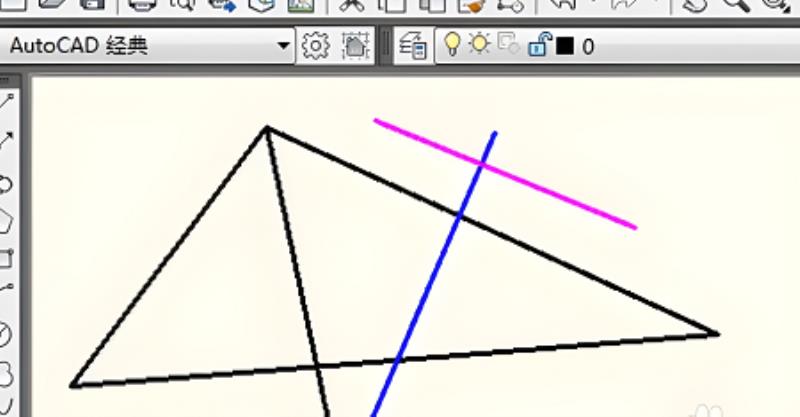
Task: Toggle viewport freeze for layer 0
Action: tap(508, 44)
